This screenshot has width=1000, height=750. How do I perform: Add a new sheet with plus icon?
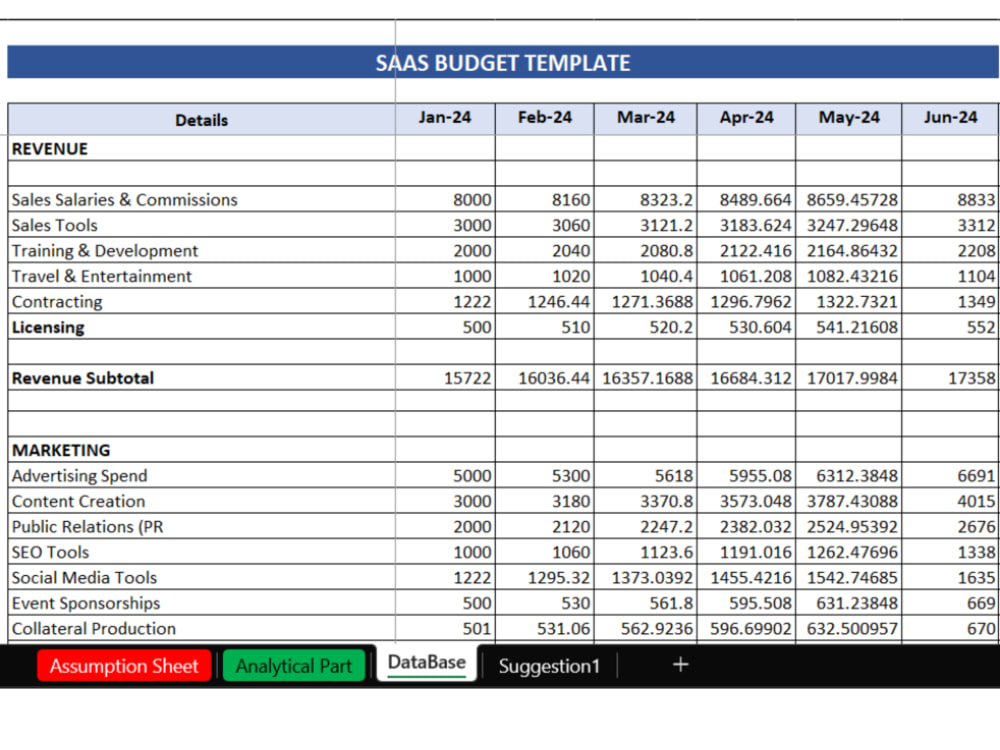680,665
